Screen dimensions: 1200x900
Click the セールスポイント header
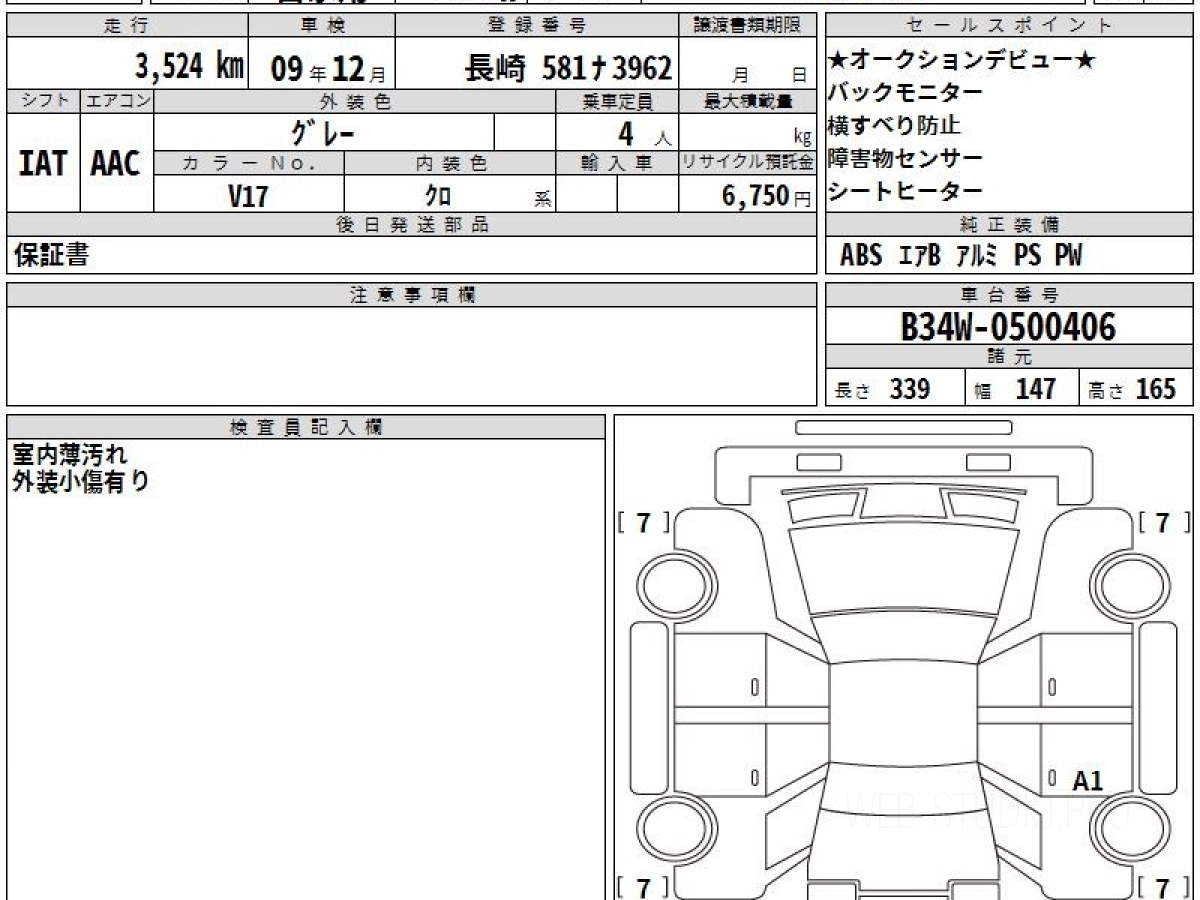pyautogui.click(x=1009, y=26)
